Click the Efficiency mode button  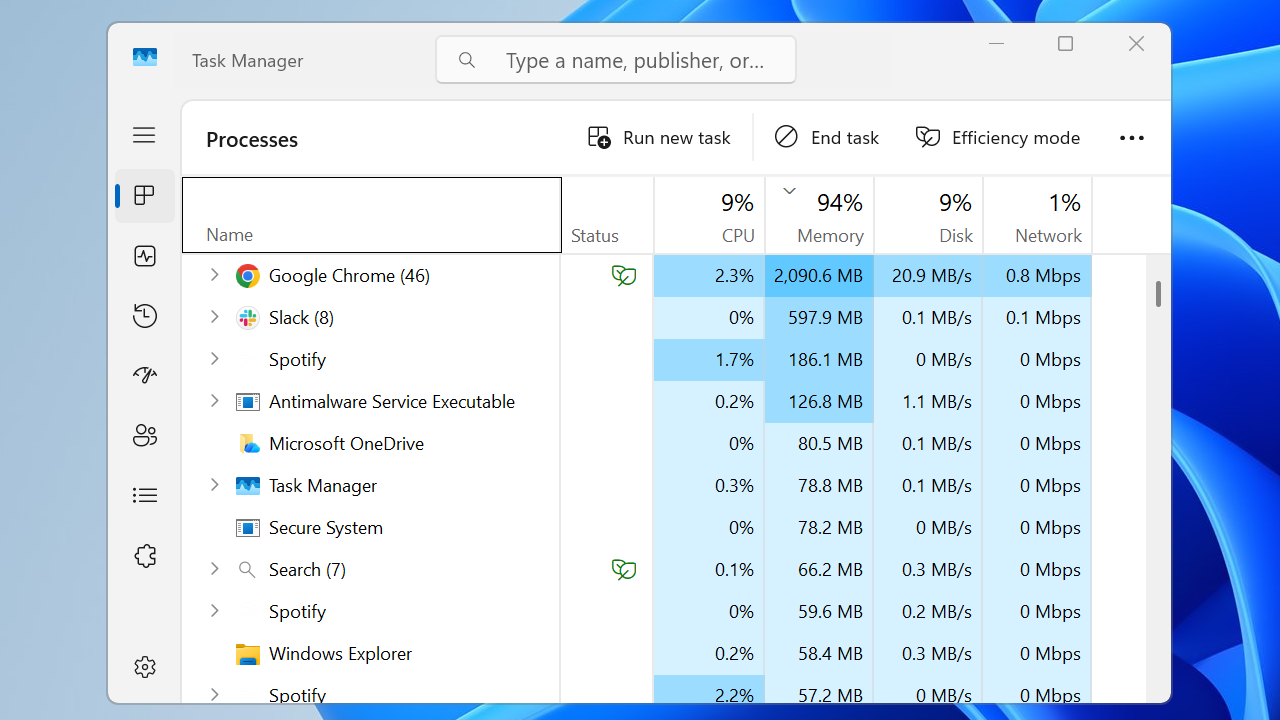coord(998,138)
